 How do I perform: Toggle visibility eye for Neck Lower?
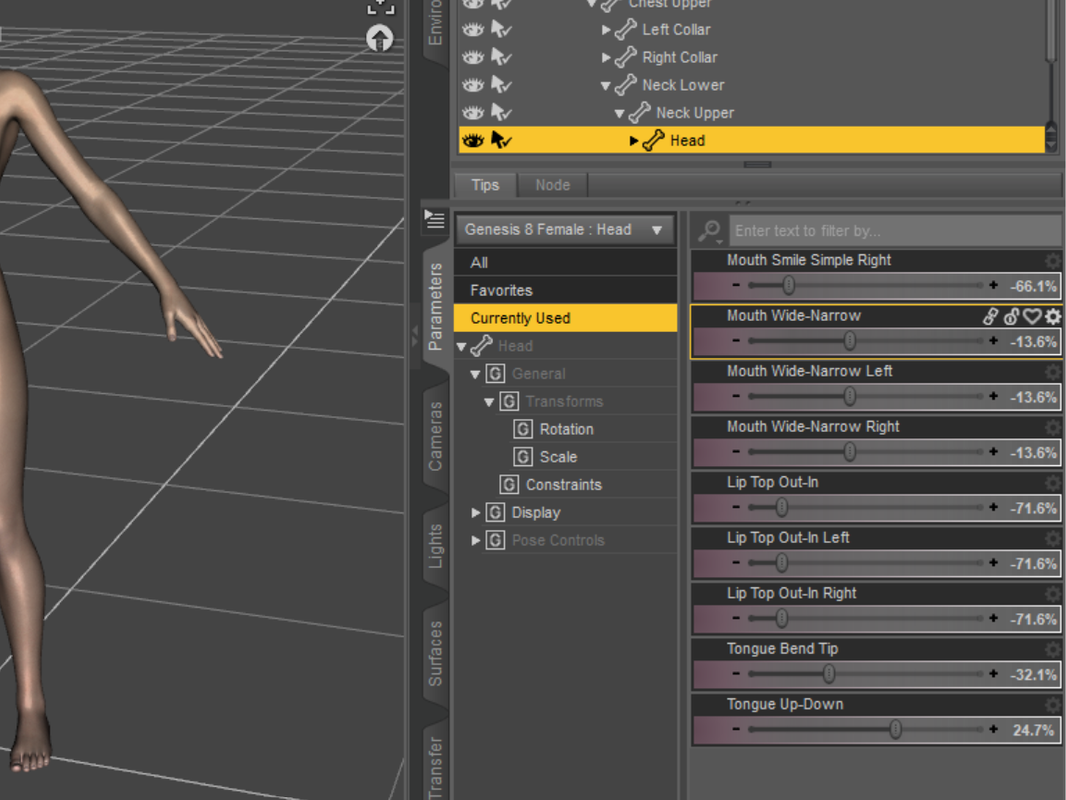click(x=473, y=85)
